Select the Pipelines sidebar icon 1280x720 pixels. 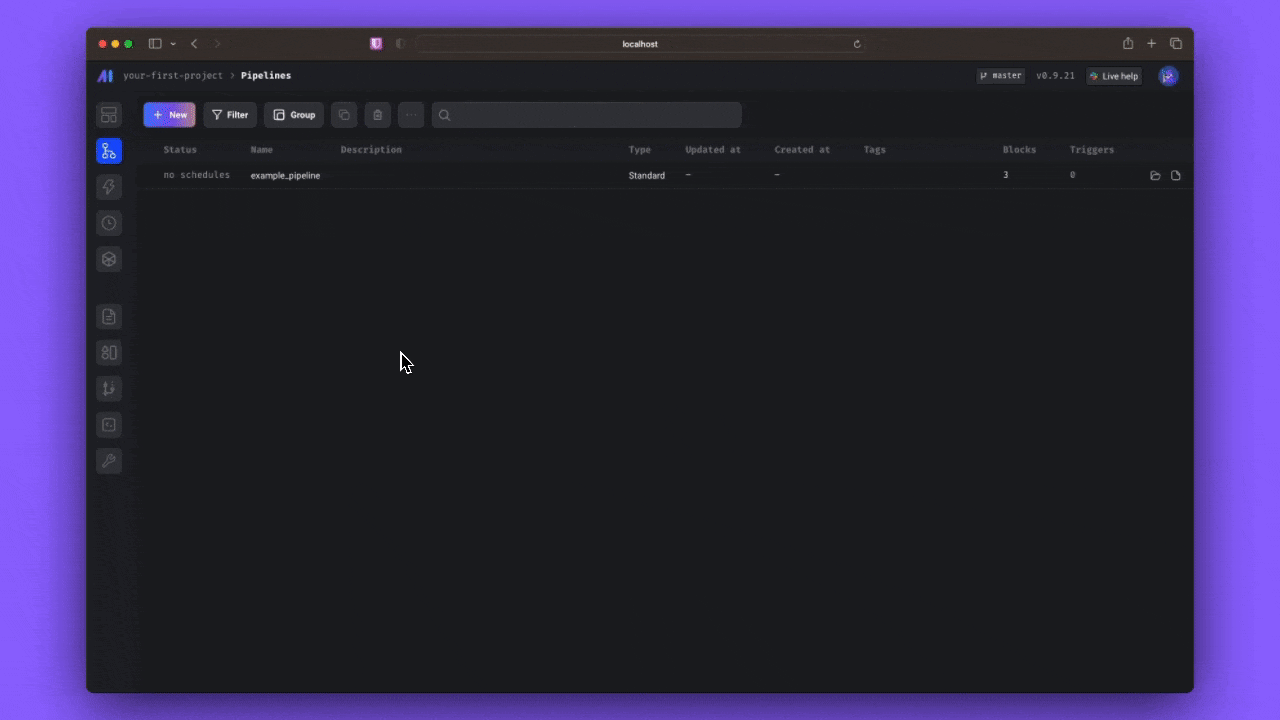pos(109,151)
